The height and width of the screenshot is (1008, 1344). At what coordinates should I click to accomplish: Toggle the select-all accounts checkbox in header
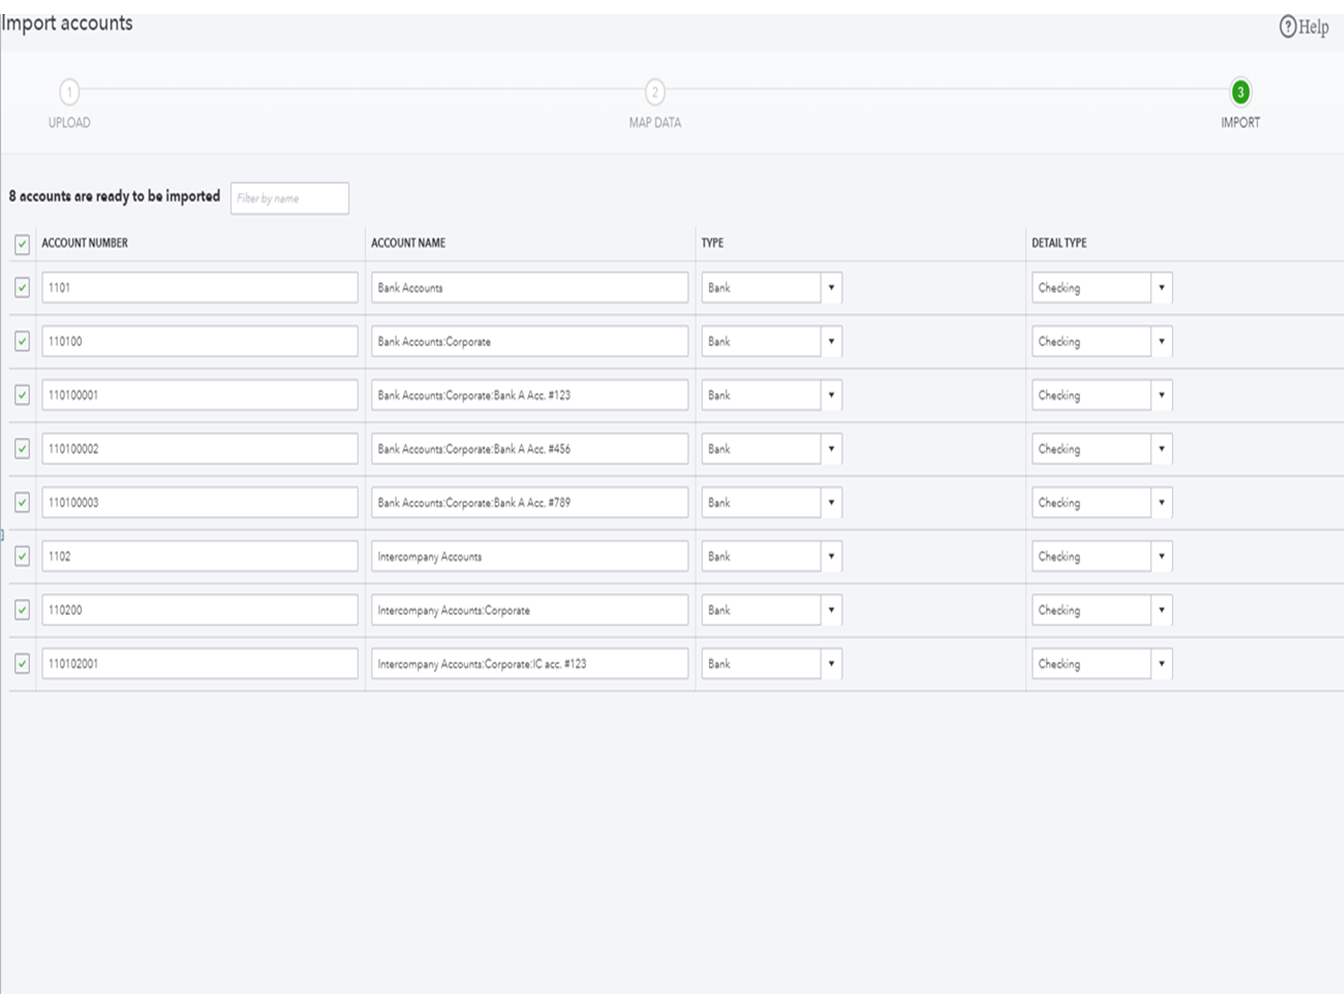22,244
